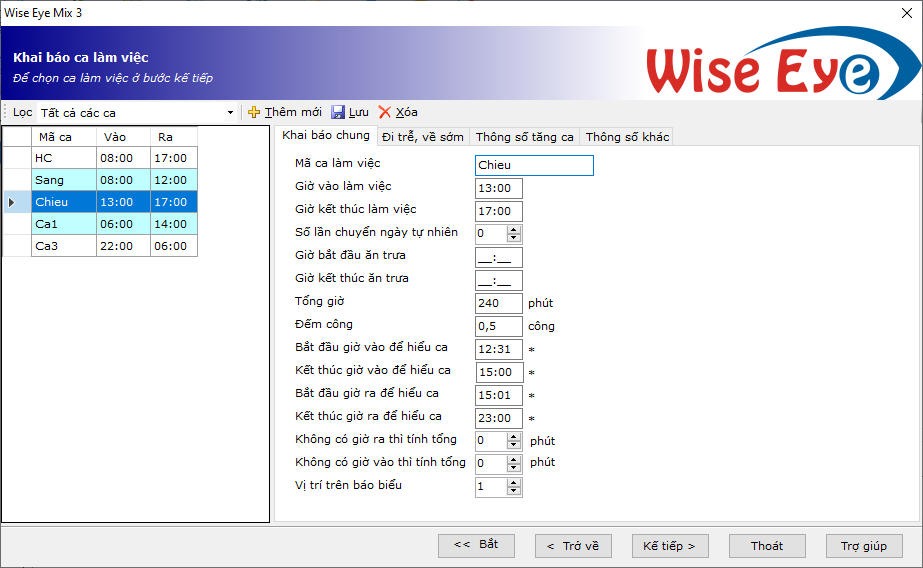This screenshot has width=923, height=568.
Task: Switch to Đi trễ, về sớm tab
Action: (x=422, y=137)
